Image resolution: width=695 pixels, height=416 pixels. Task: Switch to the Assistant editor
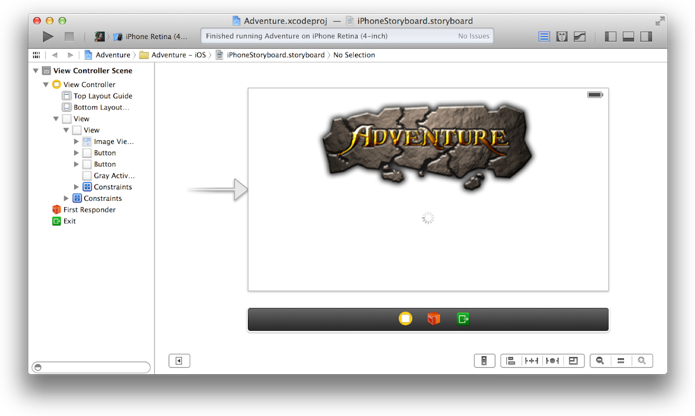click(x=562, y=36)
